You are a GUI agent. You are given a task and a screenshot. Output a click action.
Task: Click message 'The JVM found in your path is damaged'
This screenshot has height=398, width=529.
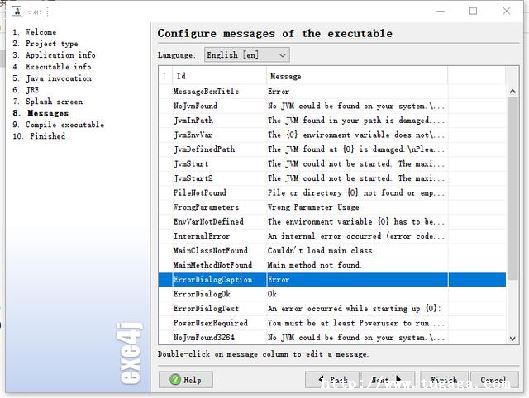(x=356, y=120)
